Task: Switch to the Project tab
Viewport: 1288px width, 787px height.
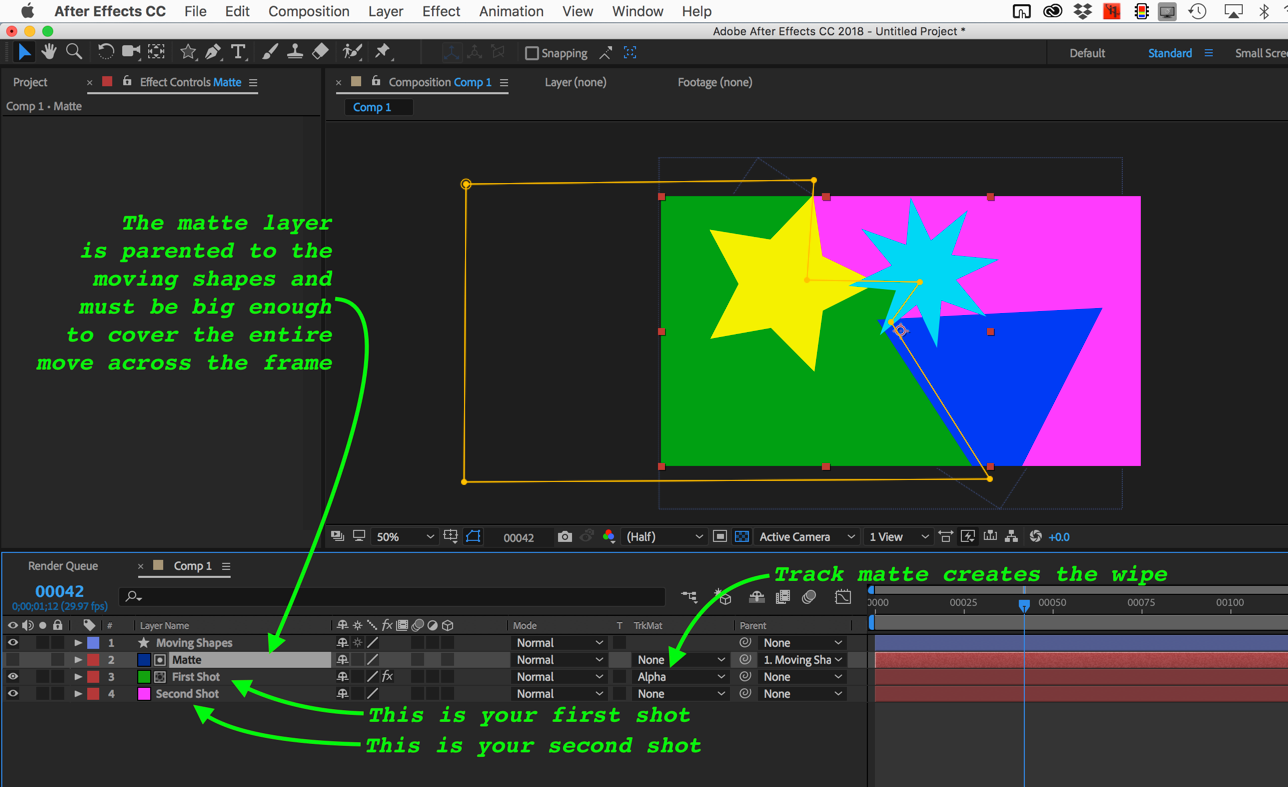Action: (30, 82)
